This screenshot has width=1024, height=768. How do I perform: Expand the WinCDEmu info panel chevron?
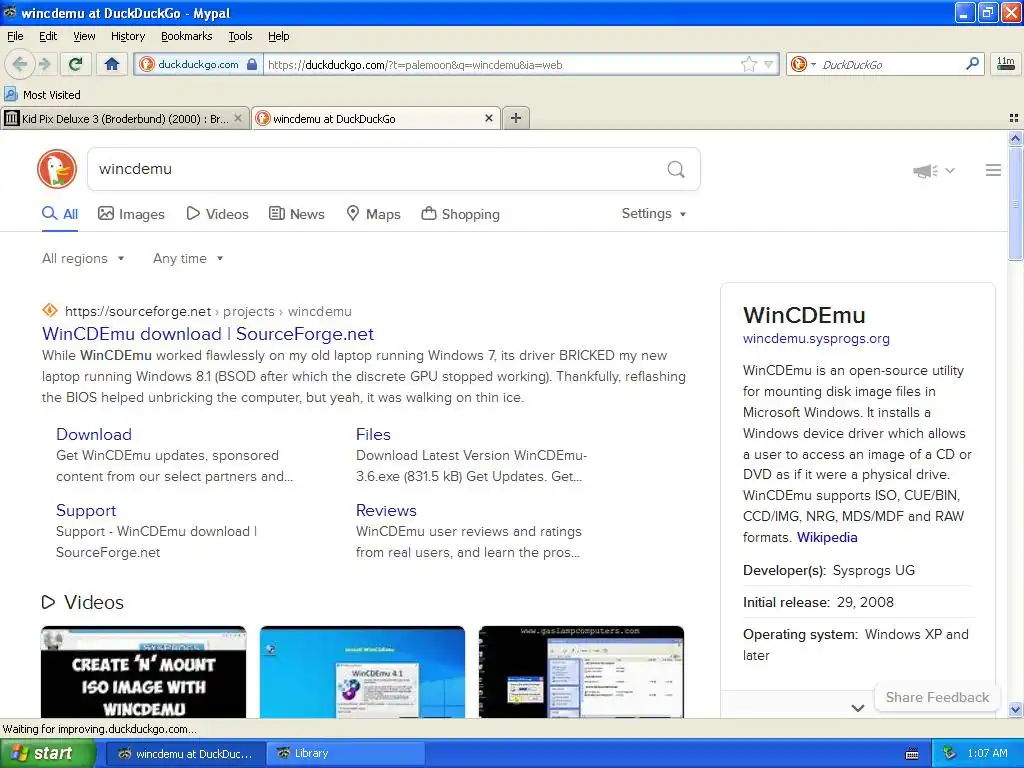pos(858,707)
